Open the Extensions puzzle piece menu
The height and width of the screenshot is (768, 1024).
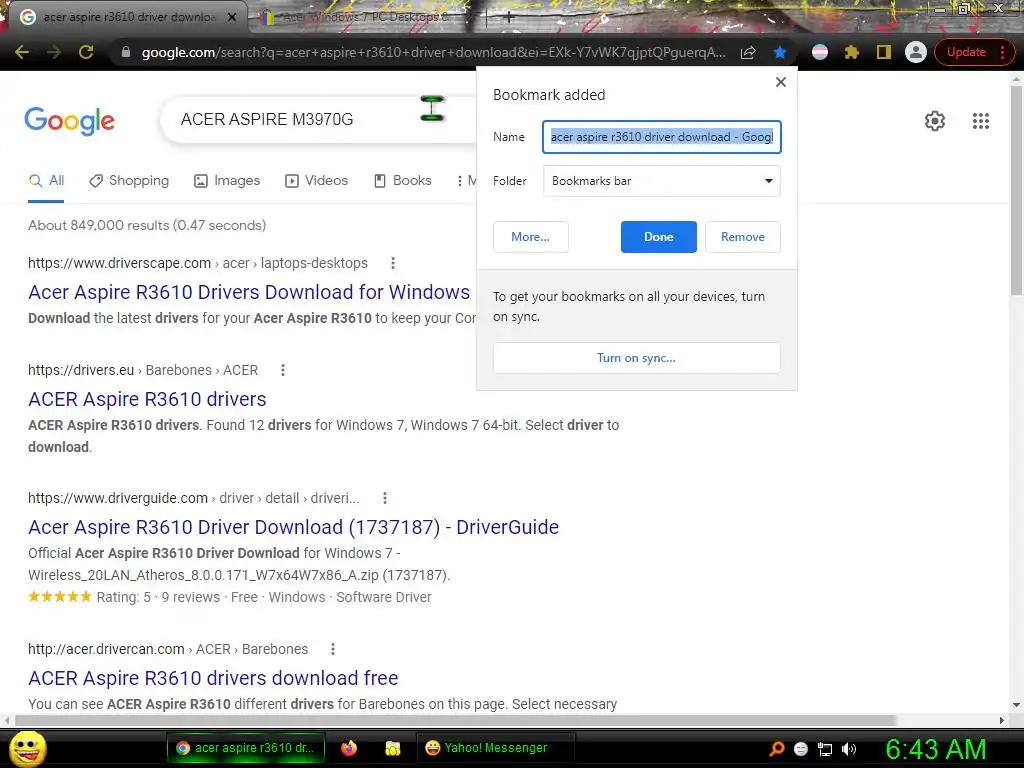pyautogui.click(x=852, y=52)
